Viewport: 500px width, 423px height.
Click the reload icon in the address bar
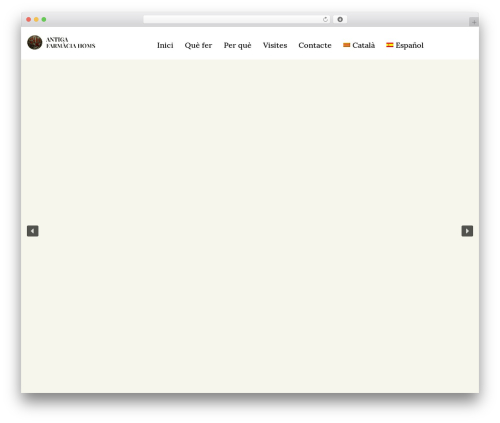click(x=325, y=20)
